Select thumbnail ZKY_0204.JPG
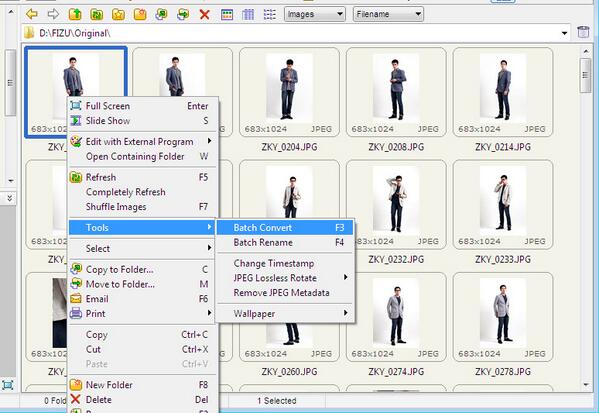This screenshot has height=413, width=599. tap(289, 92)
